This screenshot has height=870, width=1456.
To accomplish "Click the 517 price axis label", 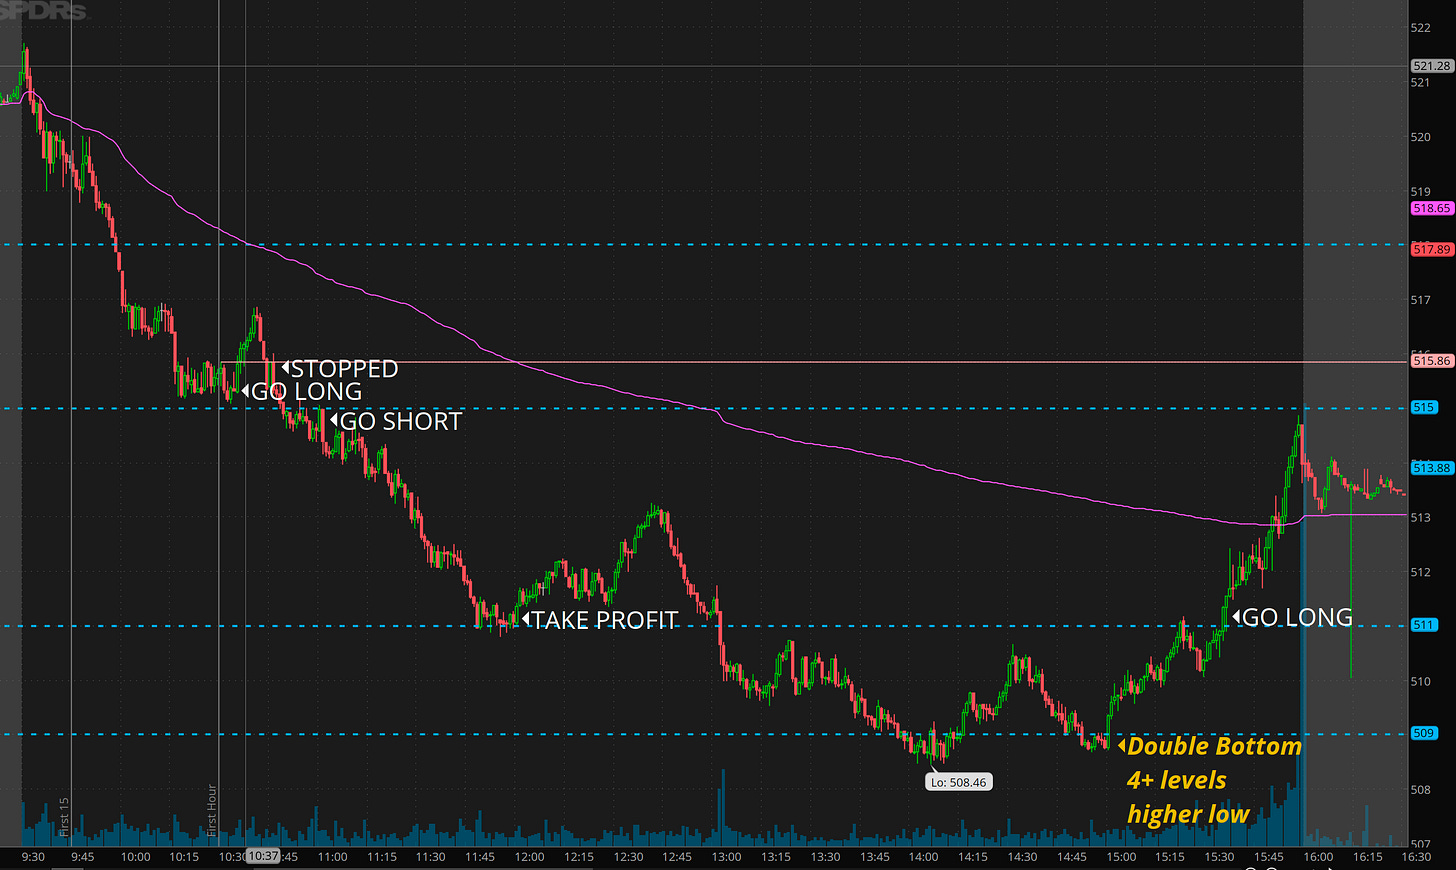I will pos(1420,300).
